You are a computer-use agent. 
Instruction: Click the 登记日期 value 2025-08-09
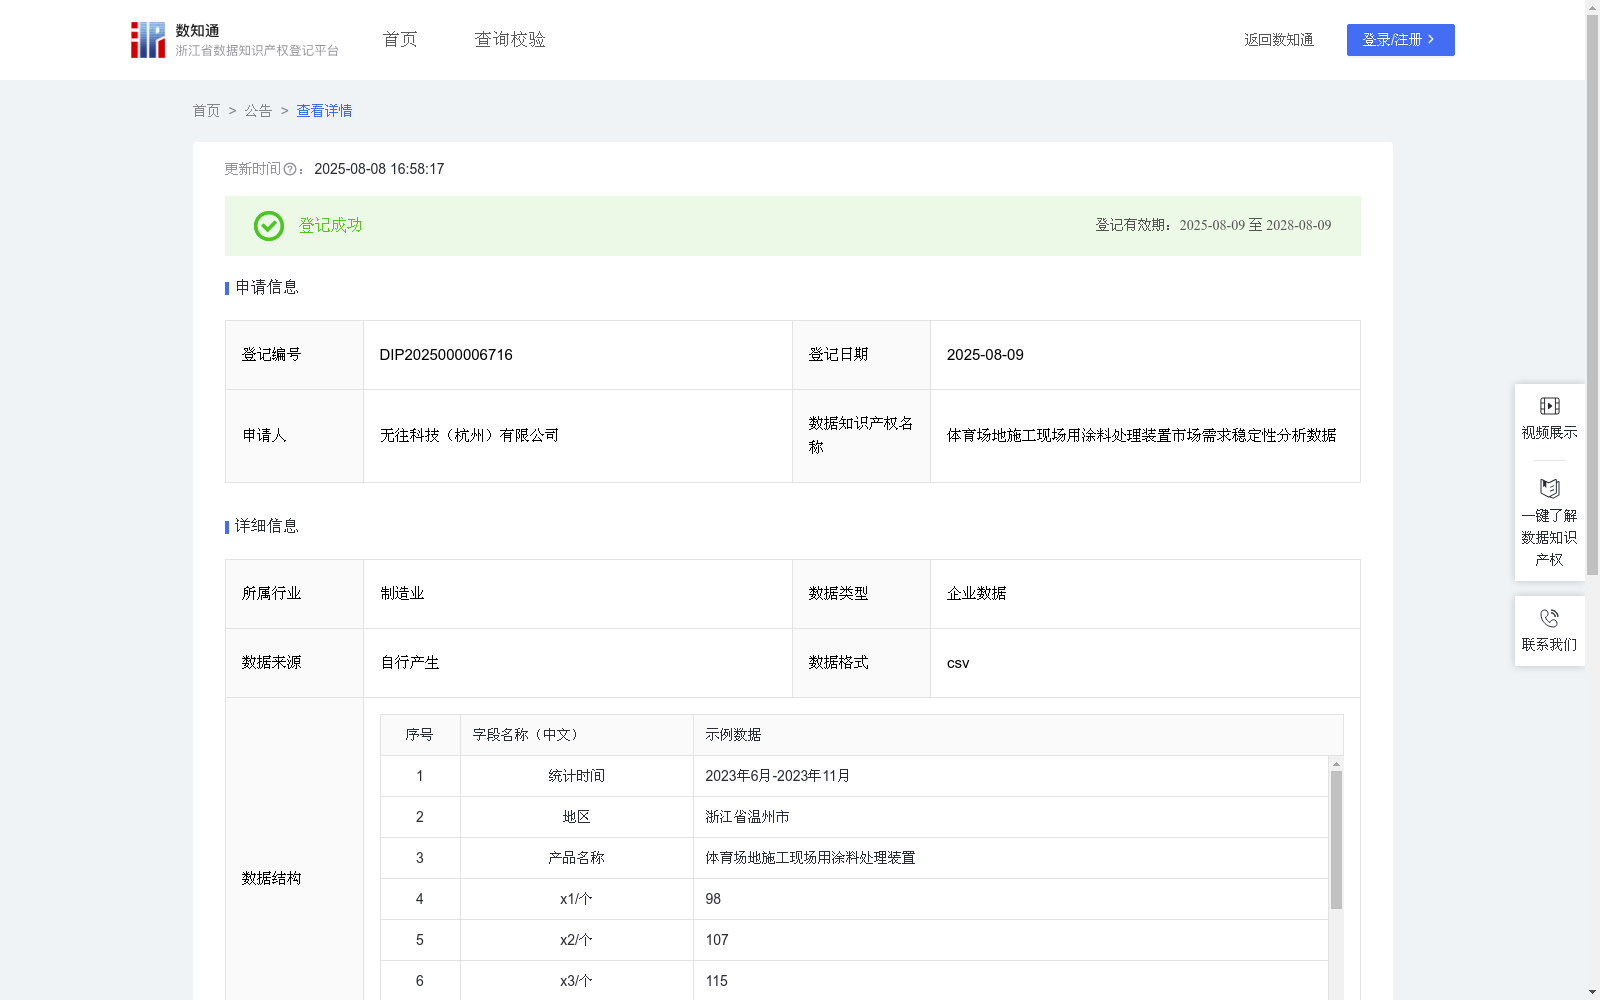(x=985, y=355)
